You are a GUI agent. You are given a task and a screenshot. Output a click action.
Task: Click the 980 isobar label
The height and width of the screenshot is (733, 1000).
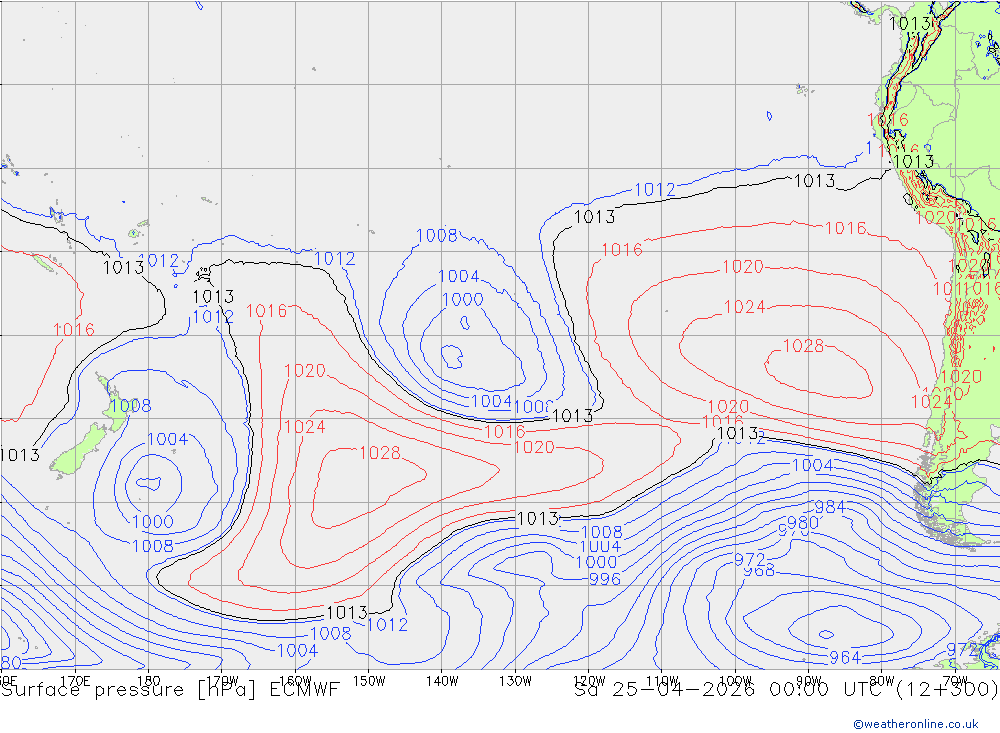point(802,523)
